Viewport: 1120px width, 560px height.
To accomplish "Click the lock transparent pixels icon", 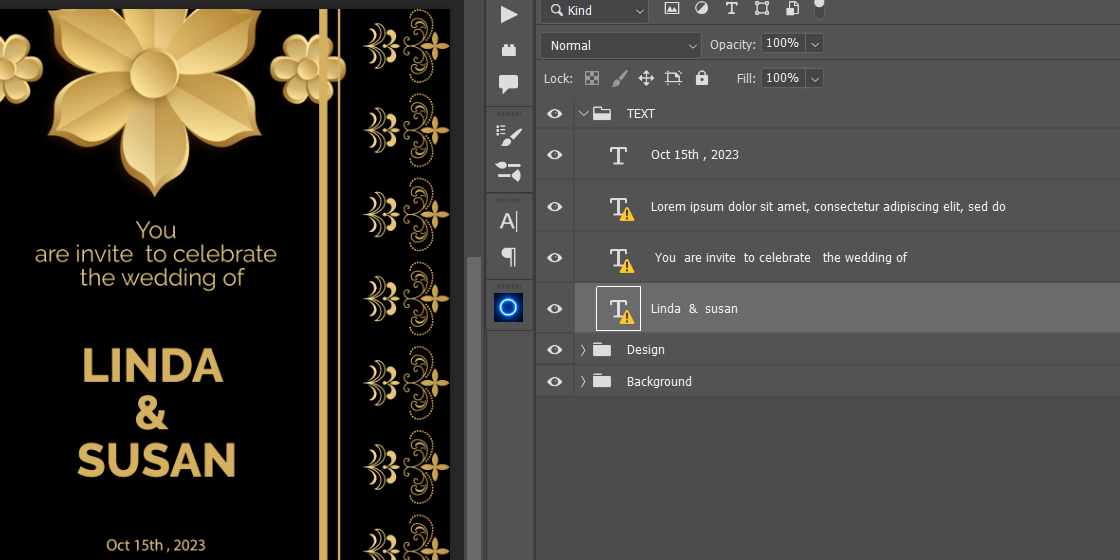I will (x=592, y=78).
